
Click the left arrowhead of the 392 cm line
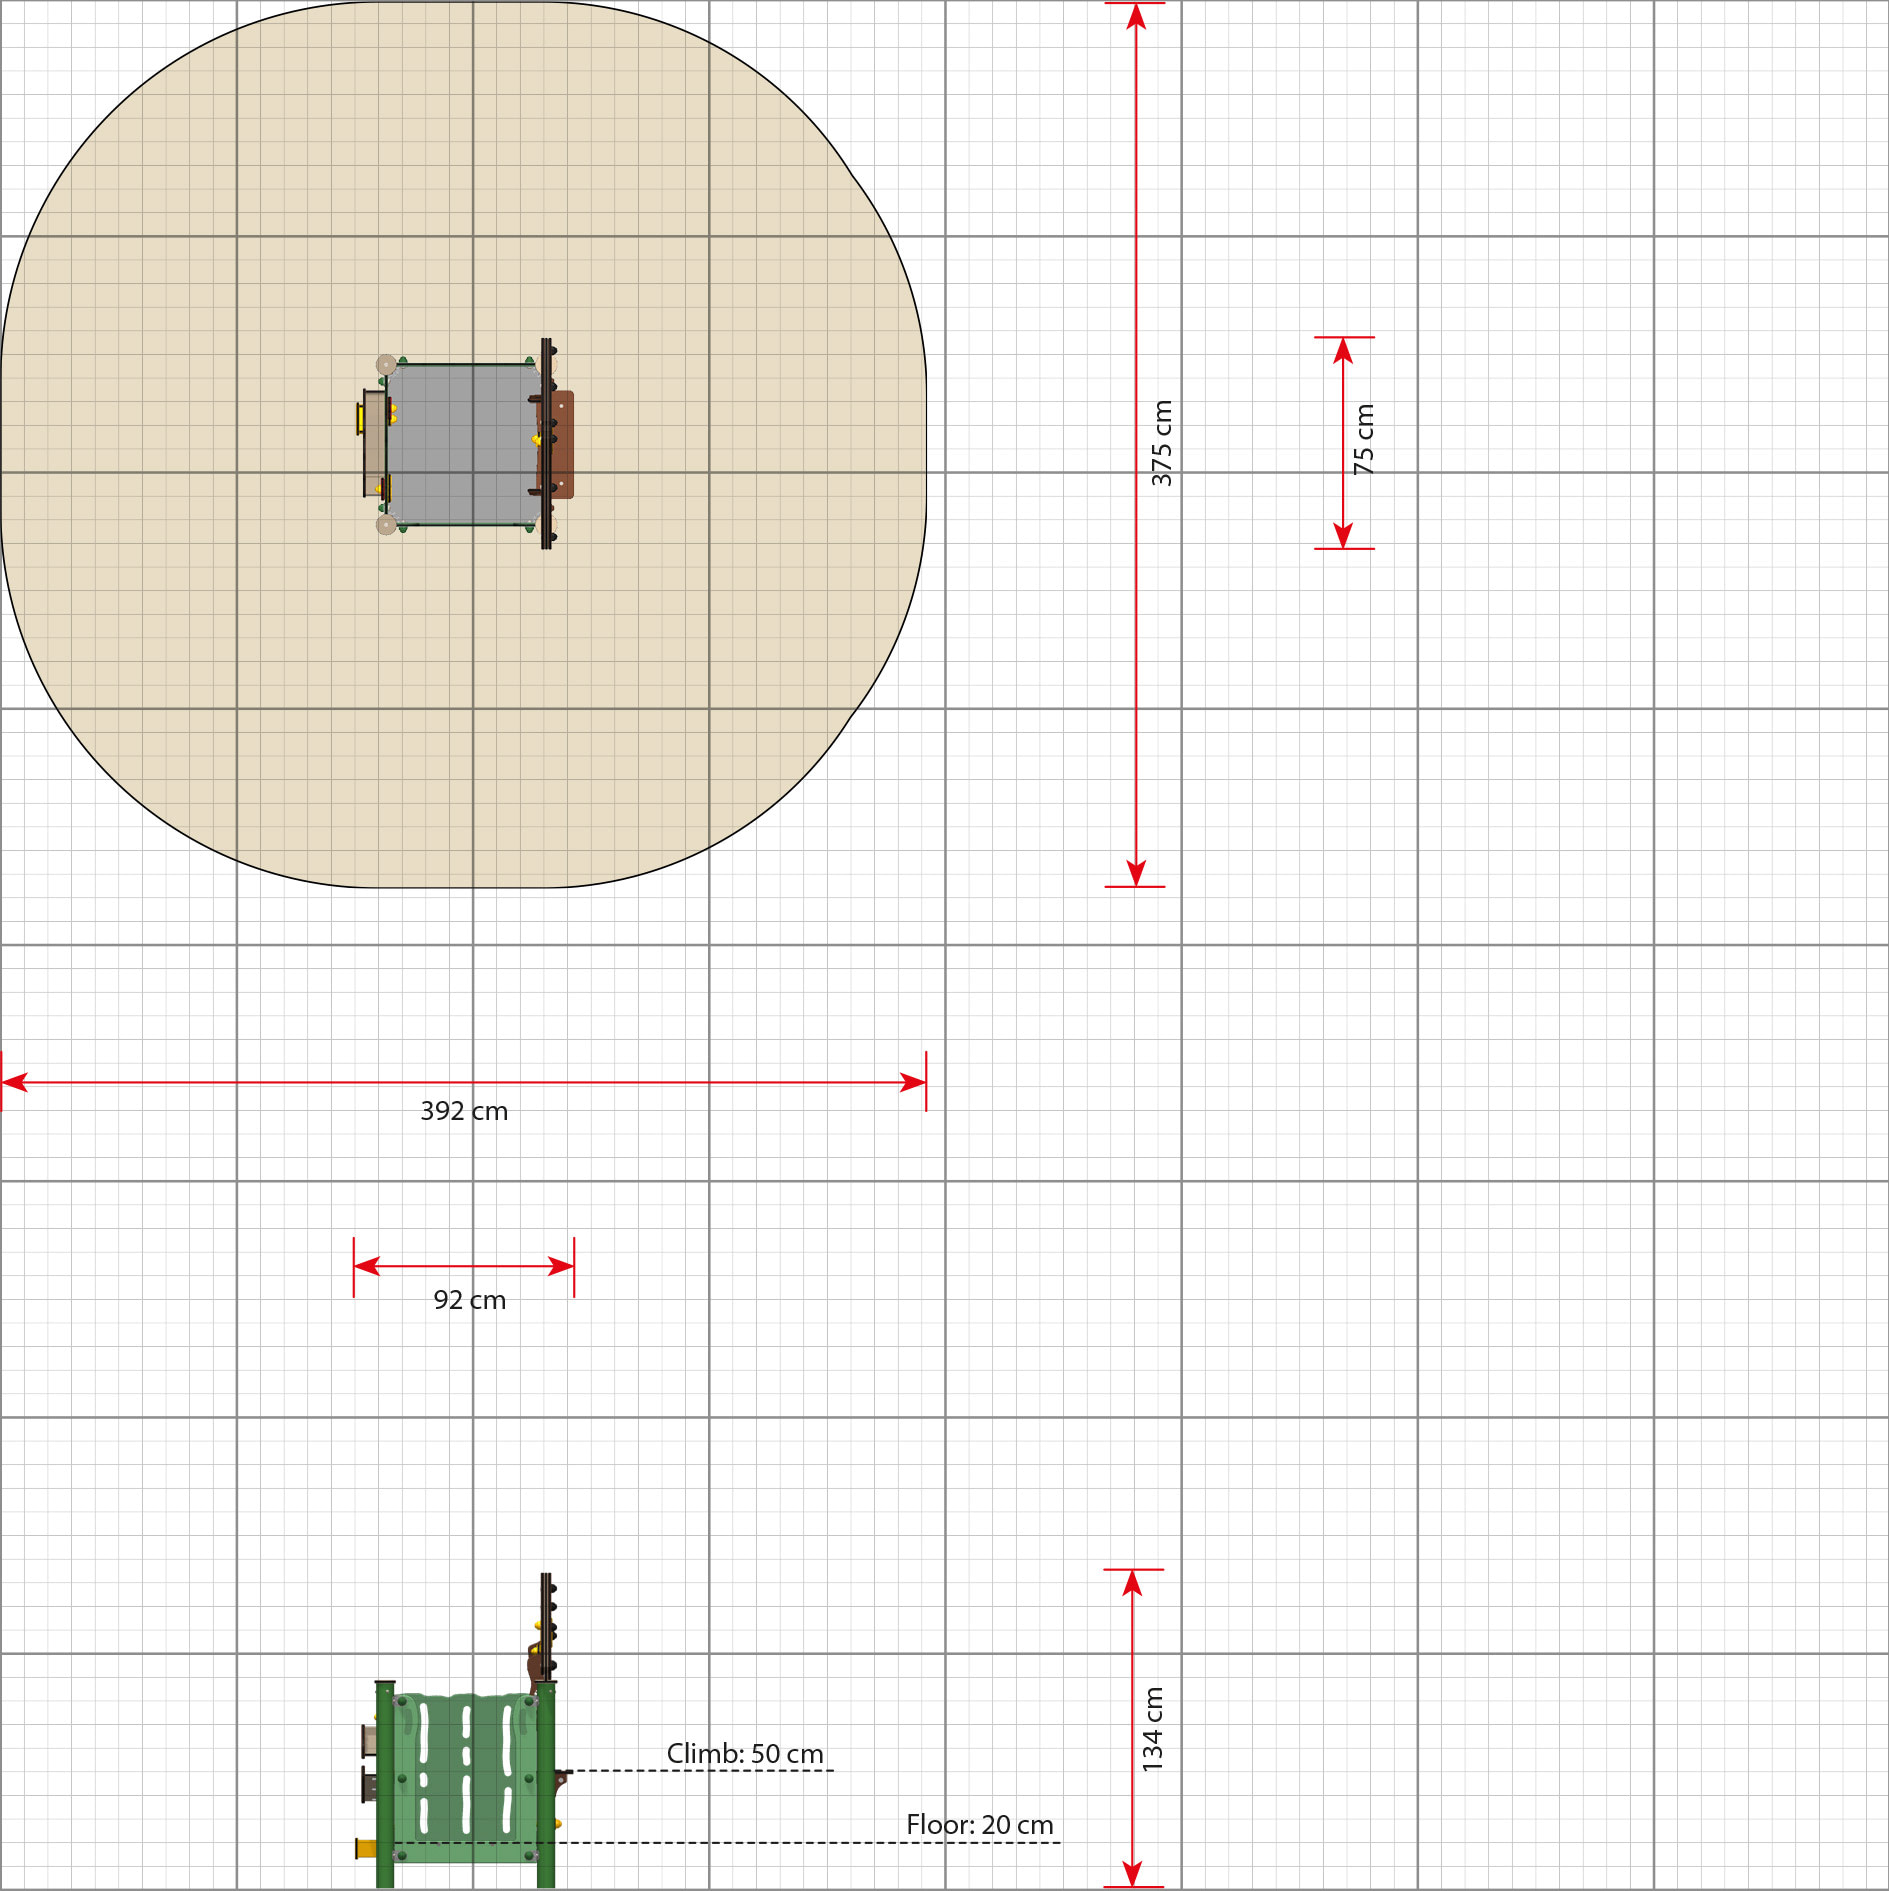pos(16,1082)
